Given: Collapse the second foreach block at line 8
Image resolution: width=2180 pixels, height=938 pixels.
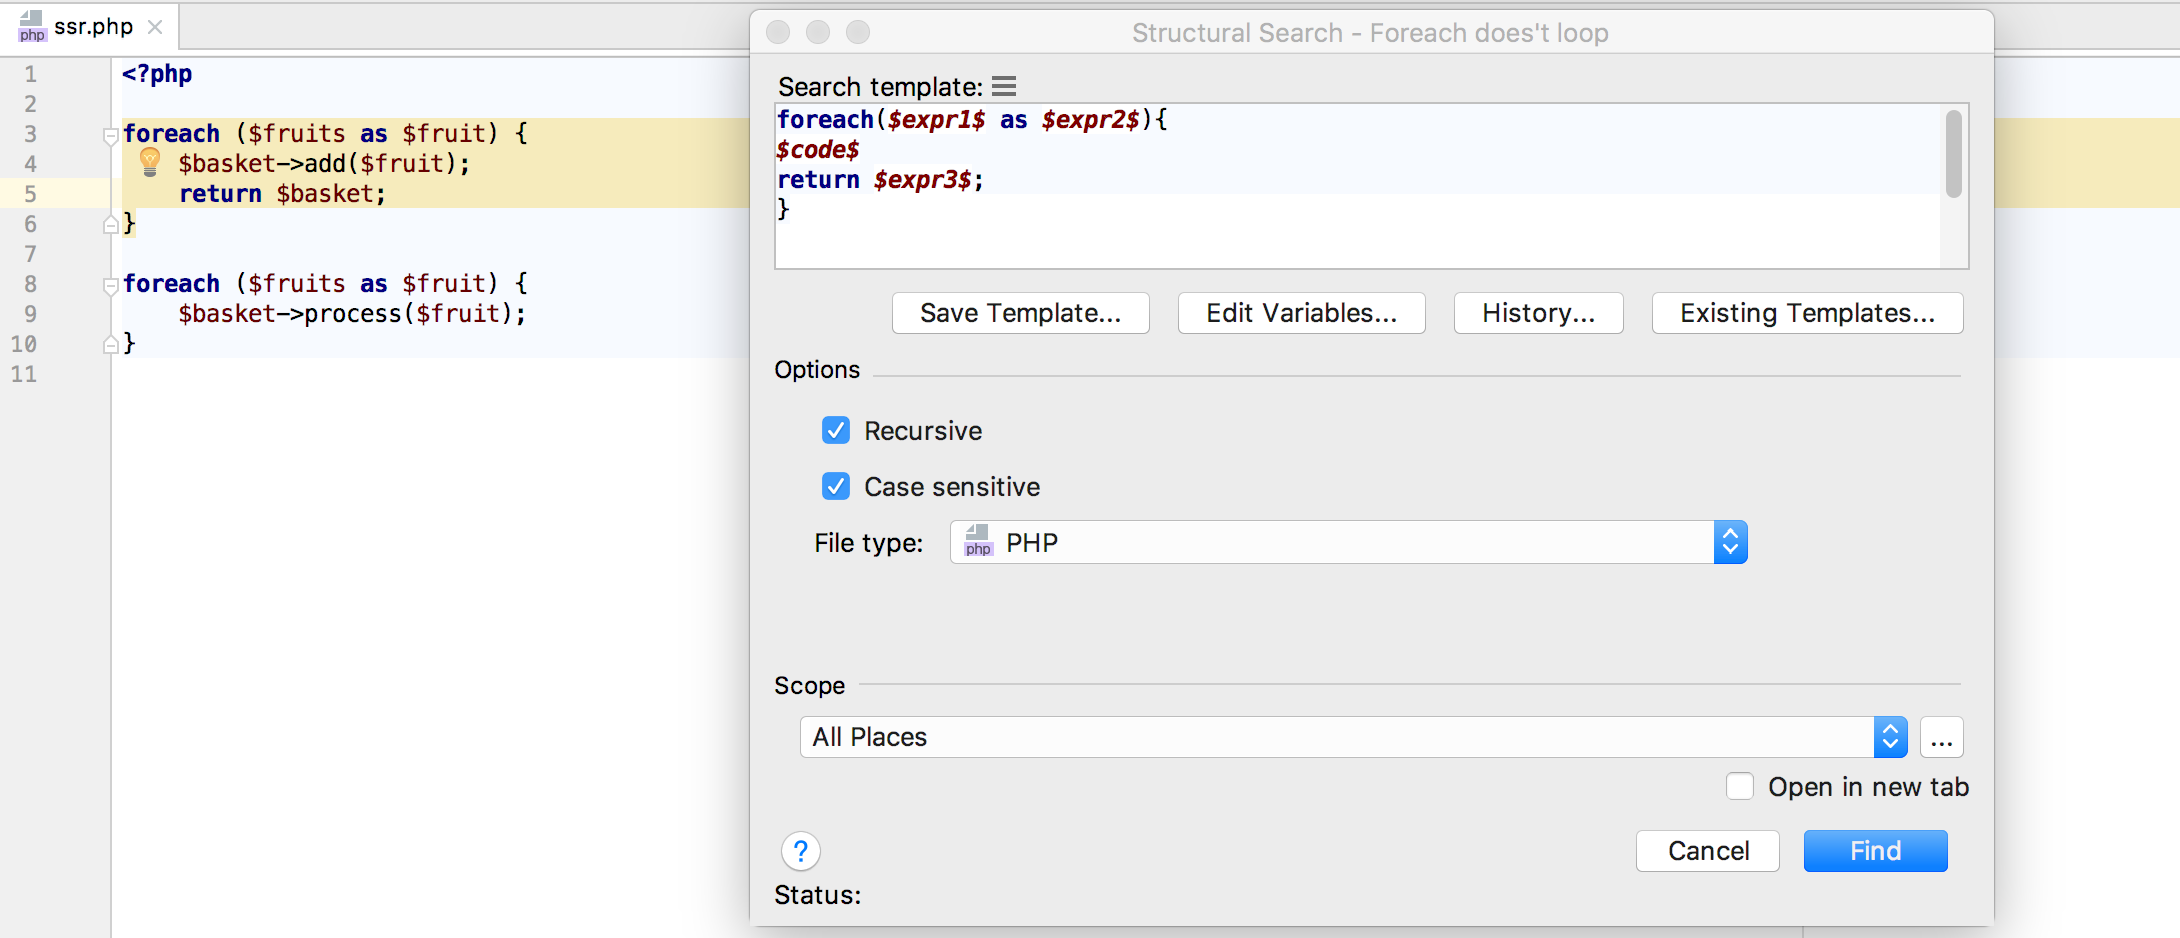Looking at the screenshot, I should (111, 285).
